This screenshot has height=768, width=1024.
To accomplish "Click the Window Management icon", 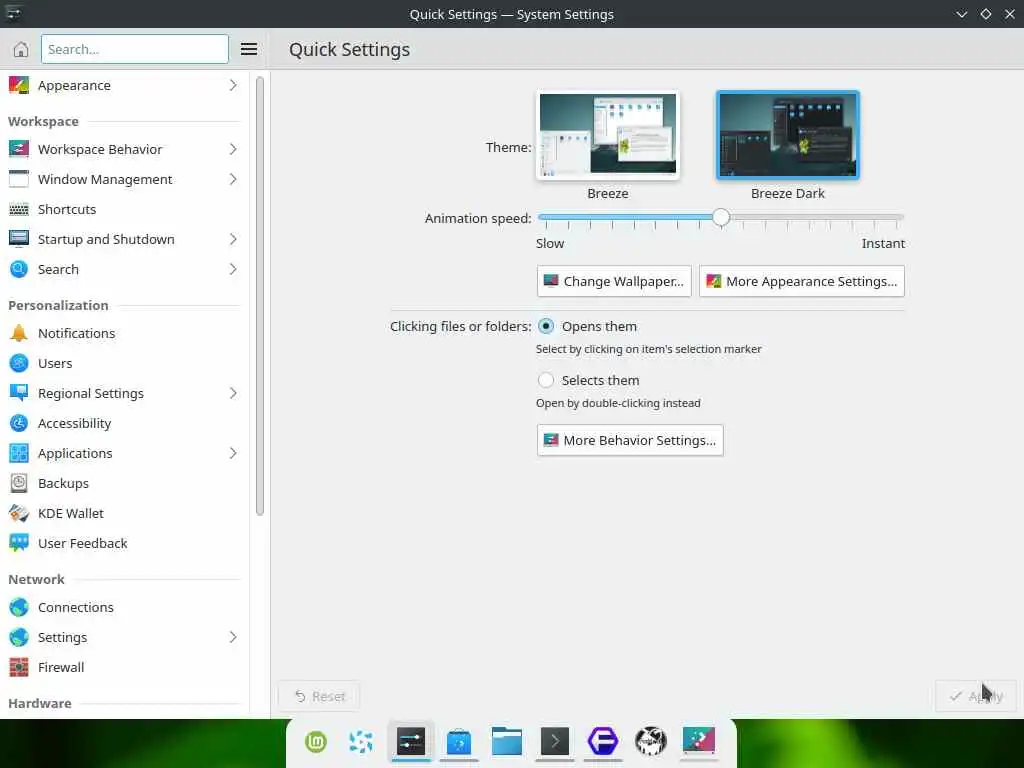I will pos(19,179).
